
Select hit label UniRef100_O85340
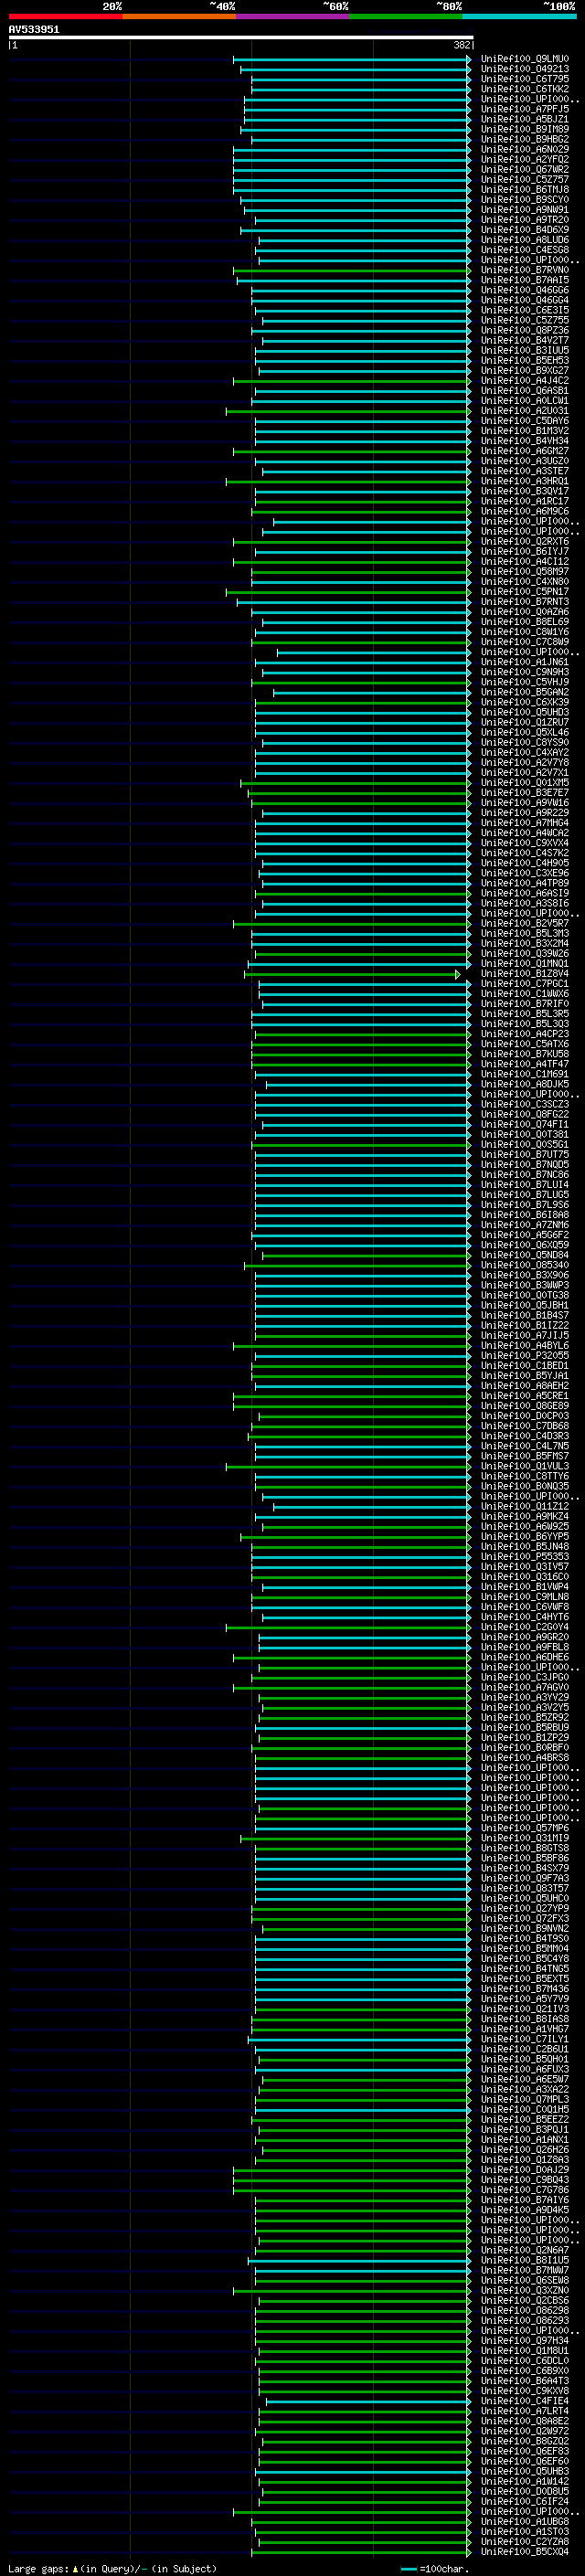[525, 1265]
